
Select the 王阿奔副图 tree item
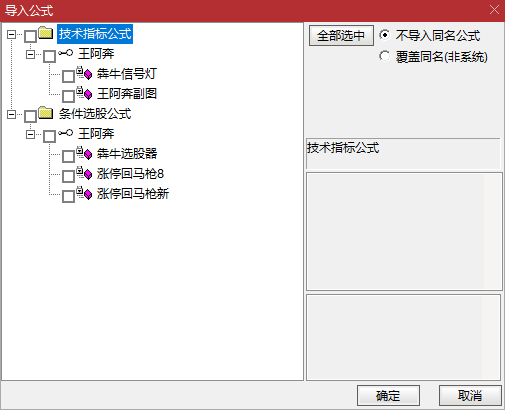[127, 93]
